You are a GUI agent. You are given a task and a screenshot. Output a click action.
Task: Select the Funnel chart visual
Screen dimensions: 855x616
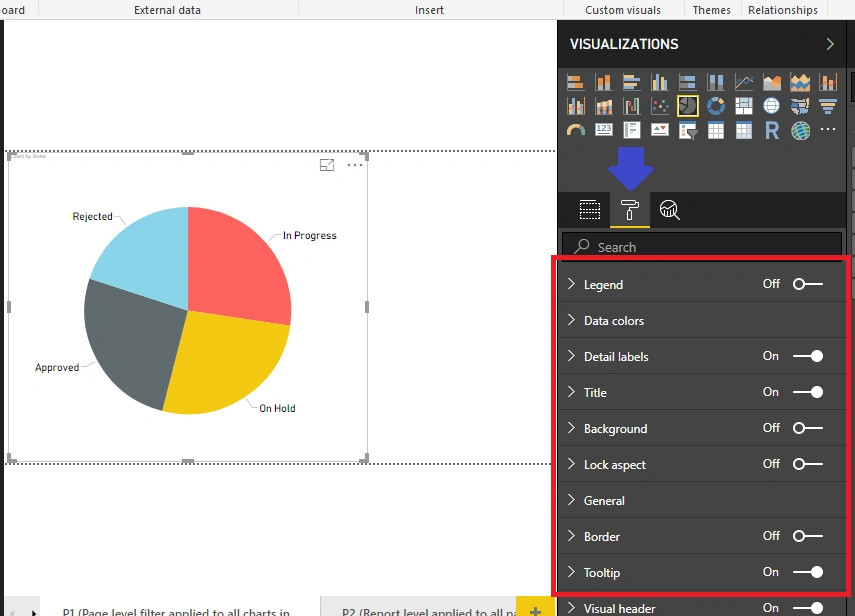[828, 106]
